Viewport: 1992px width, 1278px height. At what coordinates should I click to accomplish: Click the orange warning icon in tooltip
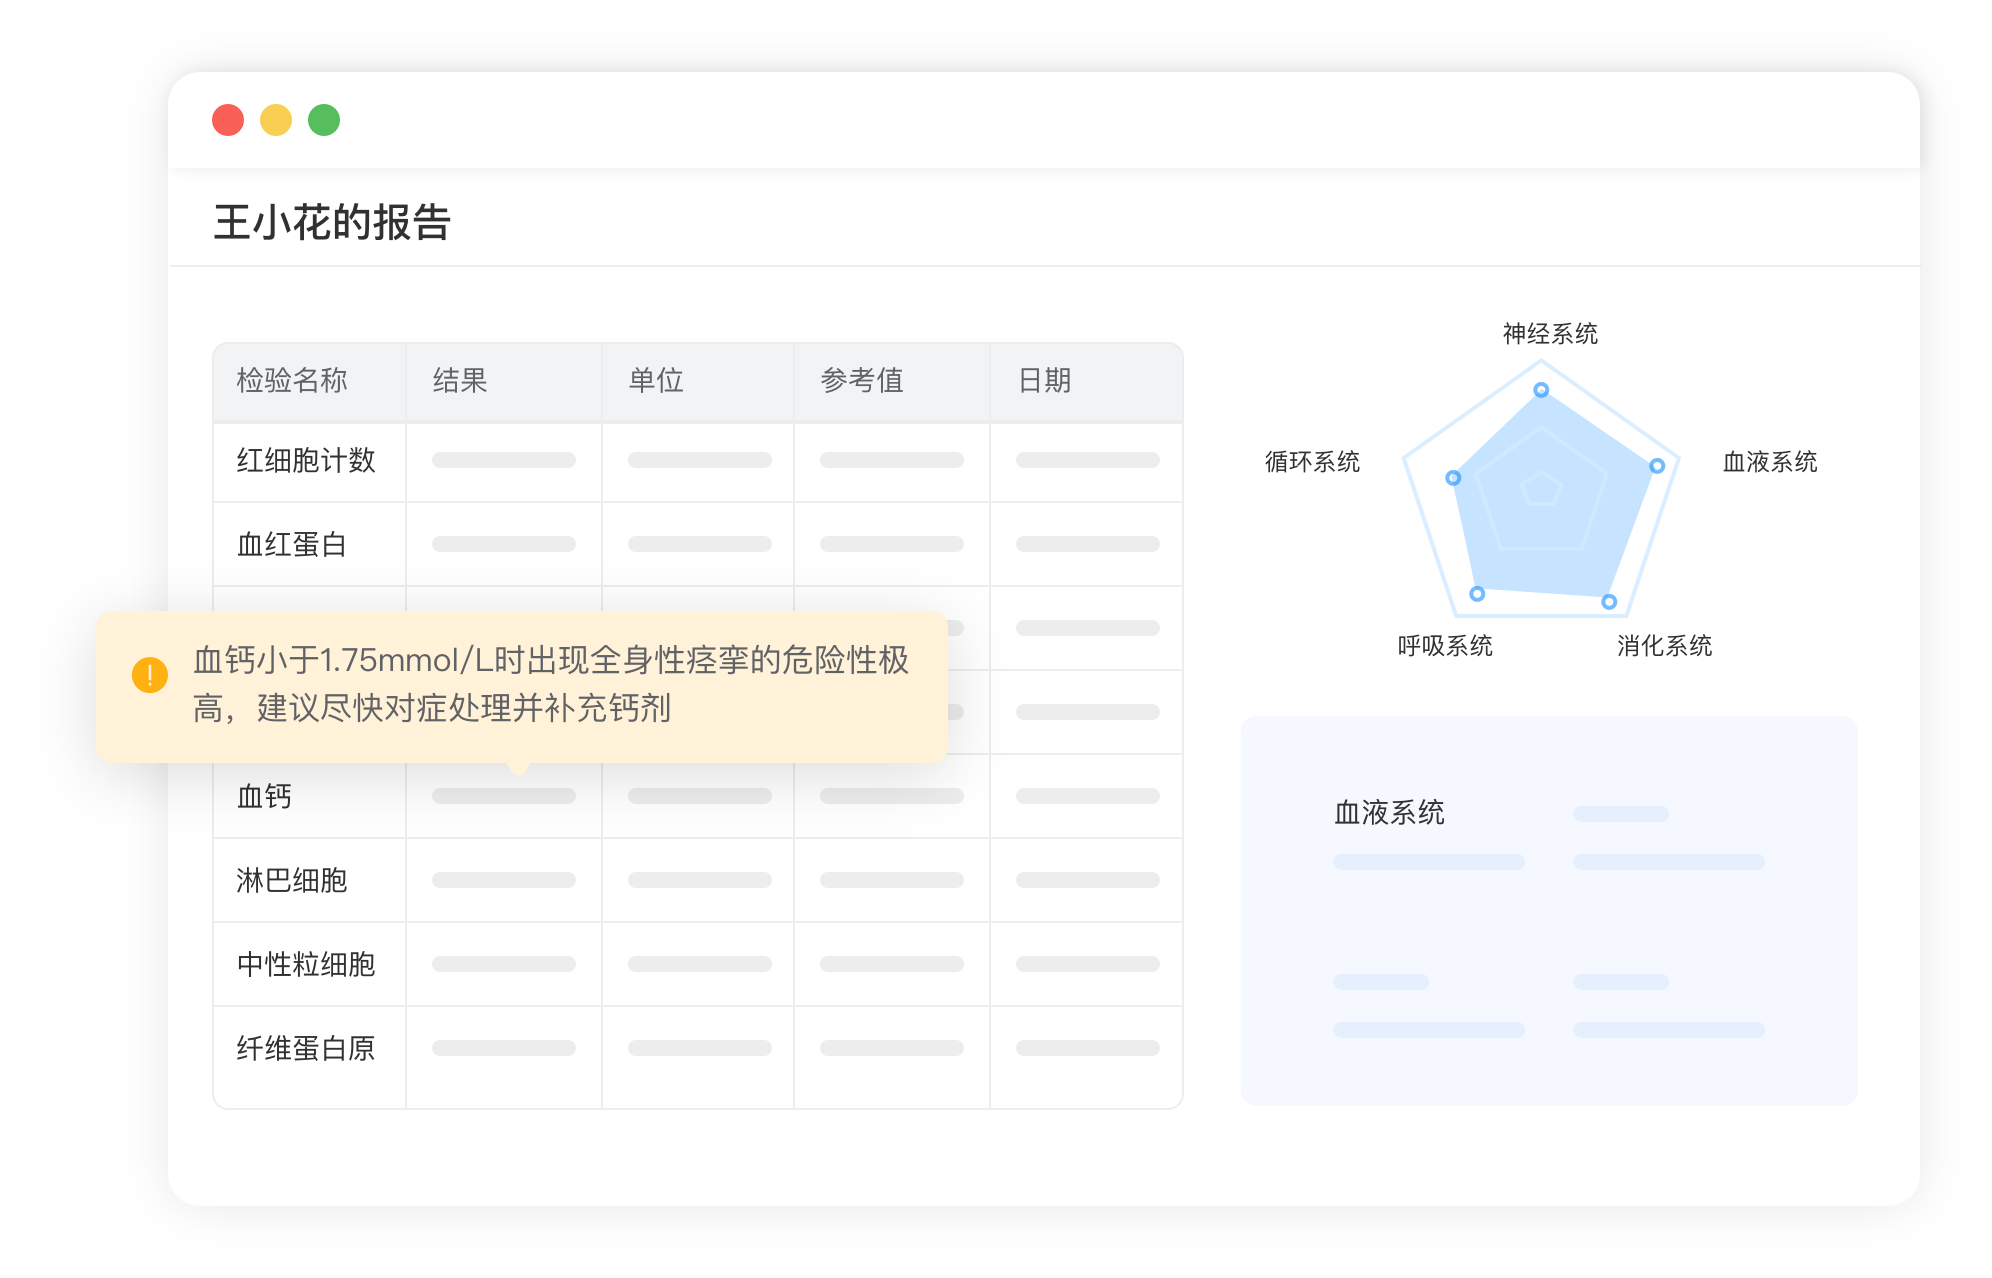150,675
